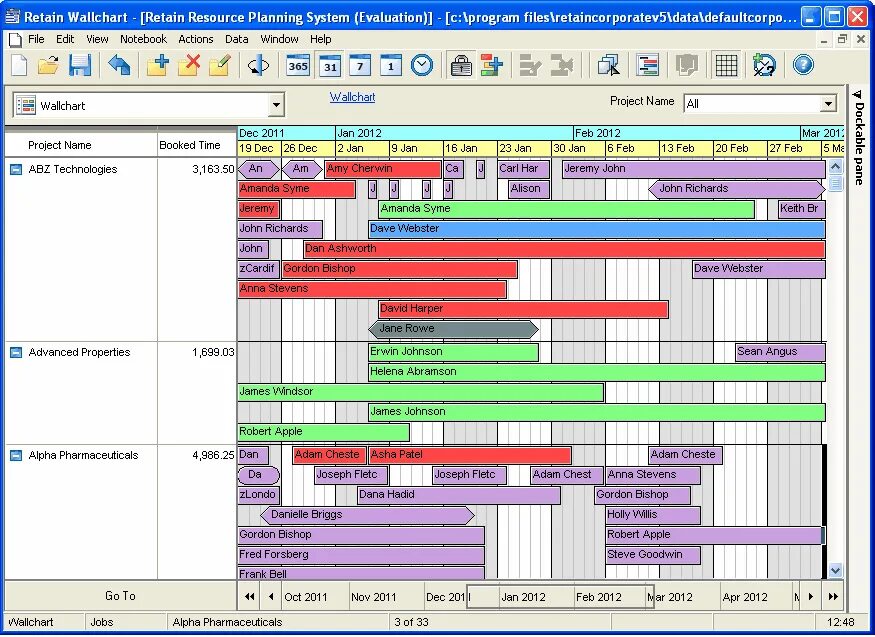Click the visible range slider box

pyautogui.click(x=560, y=597)
